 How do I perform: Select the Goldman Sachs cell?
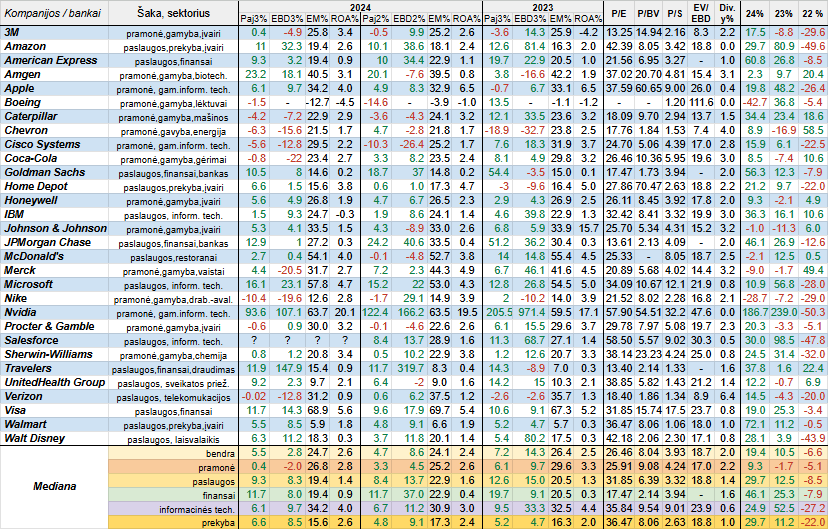tap(54, 173)
